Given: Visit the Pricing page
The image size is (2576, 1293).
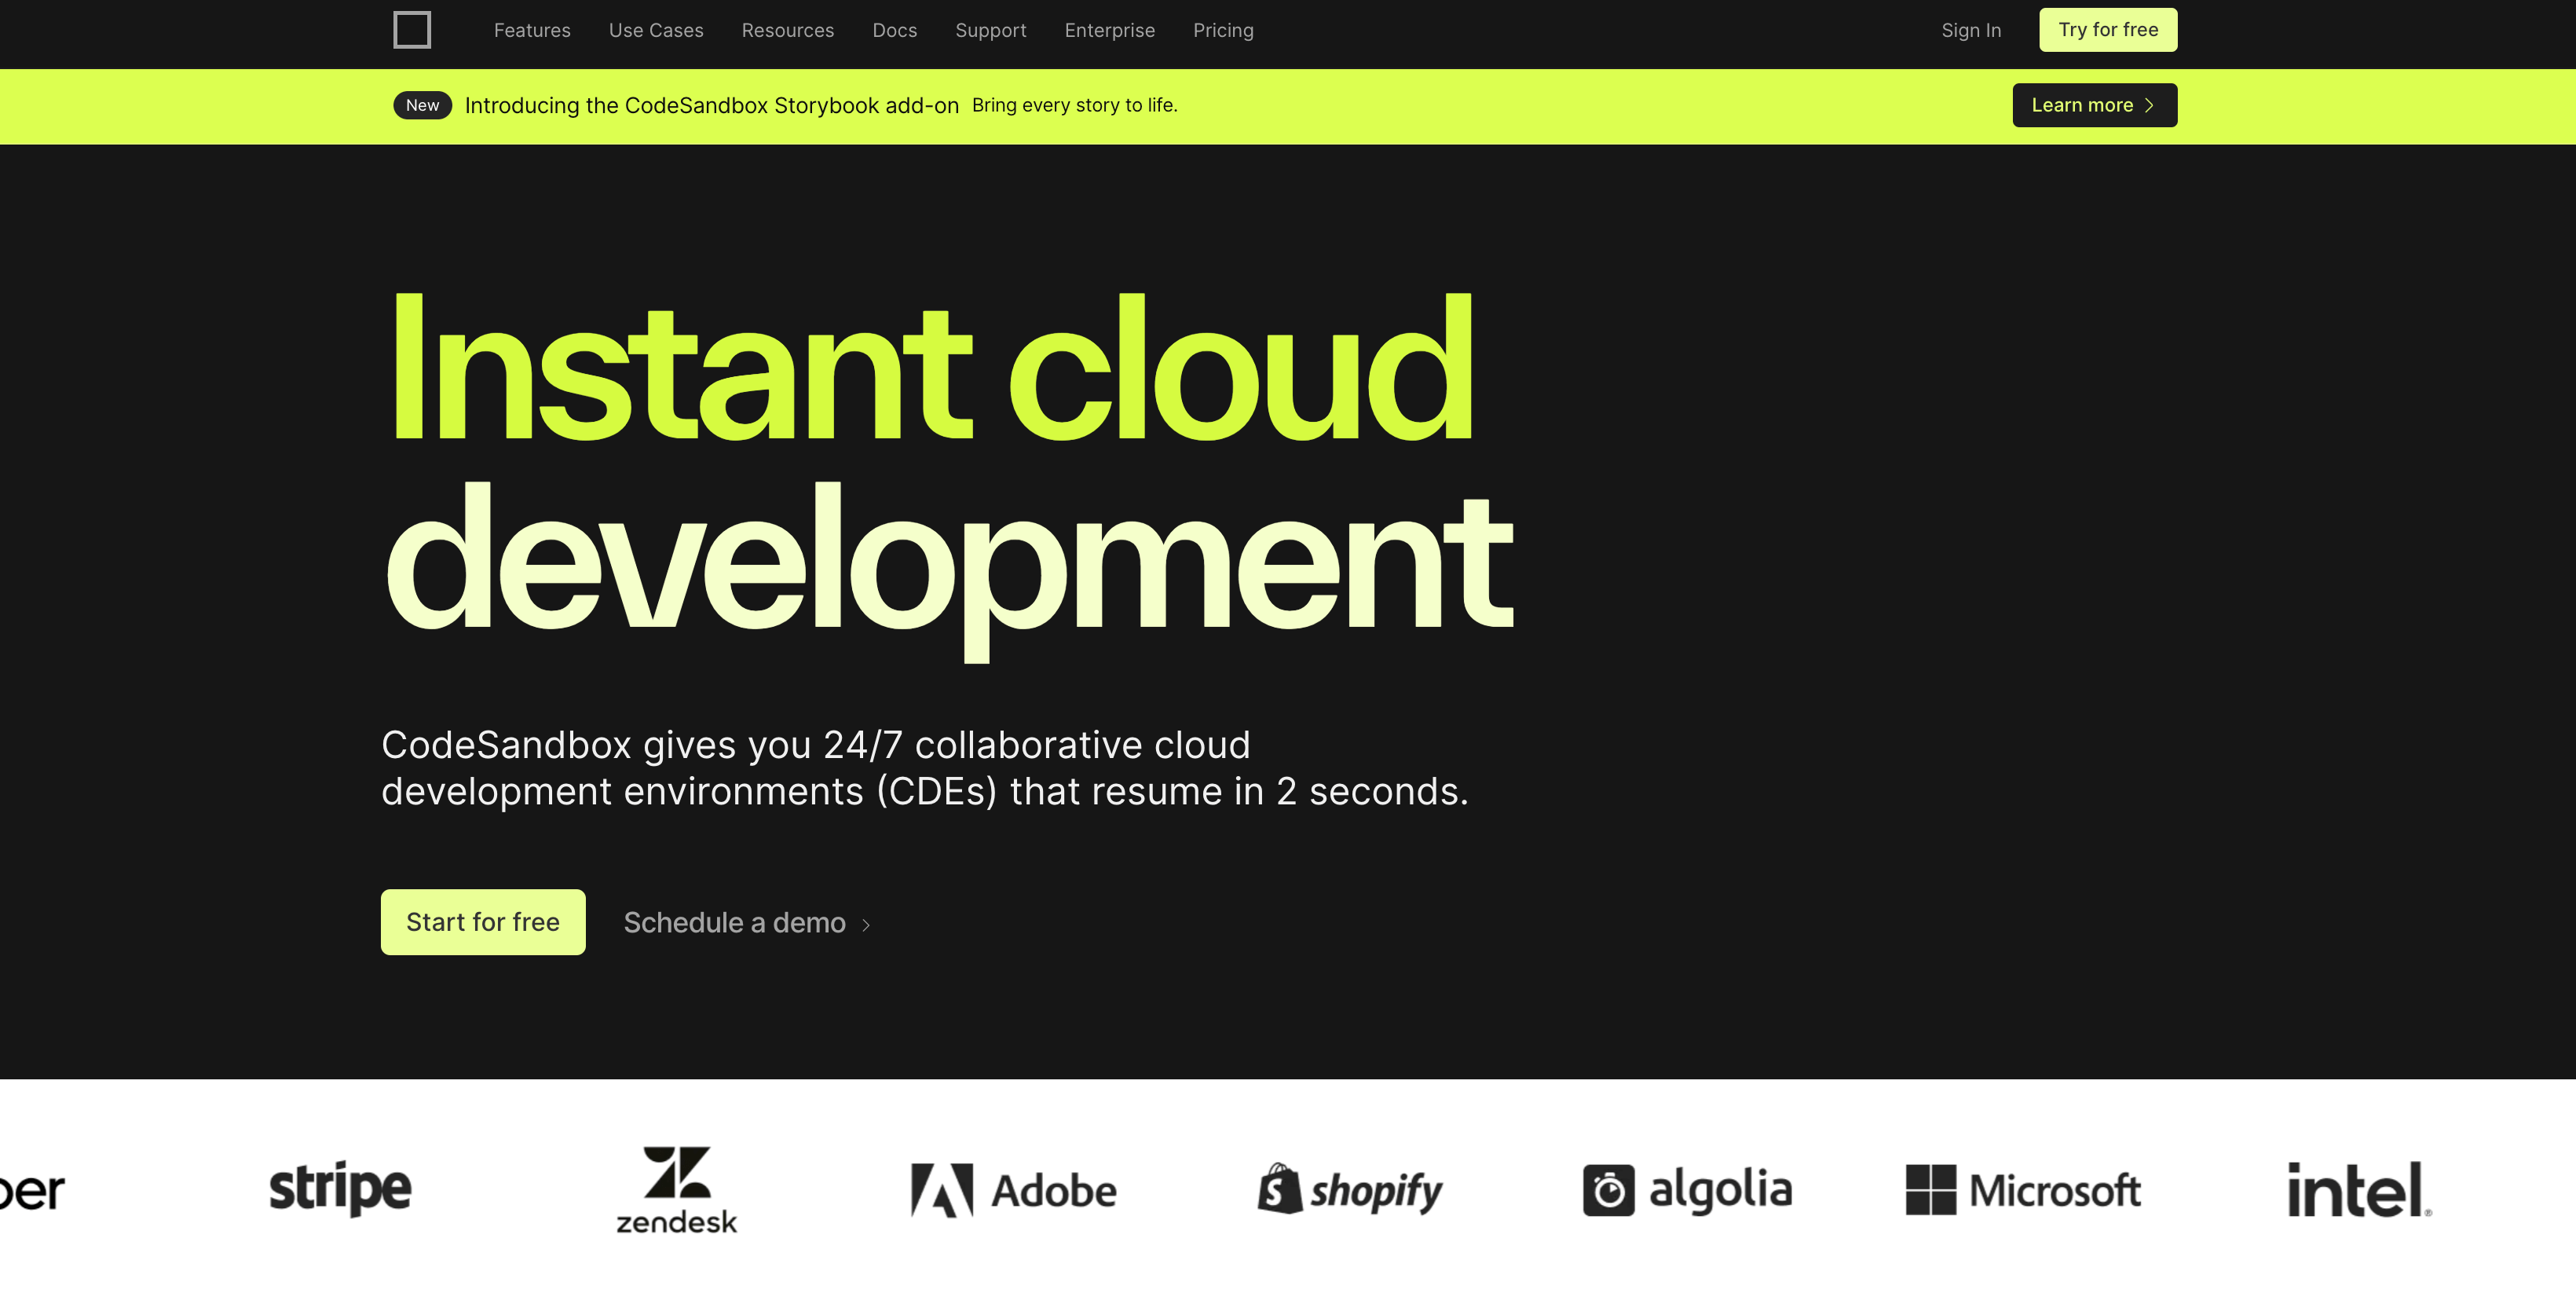Looking at the screenshot, I should click(x=1223, y=30).
